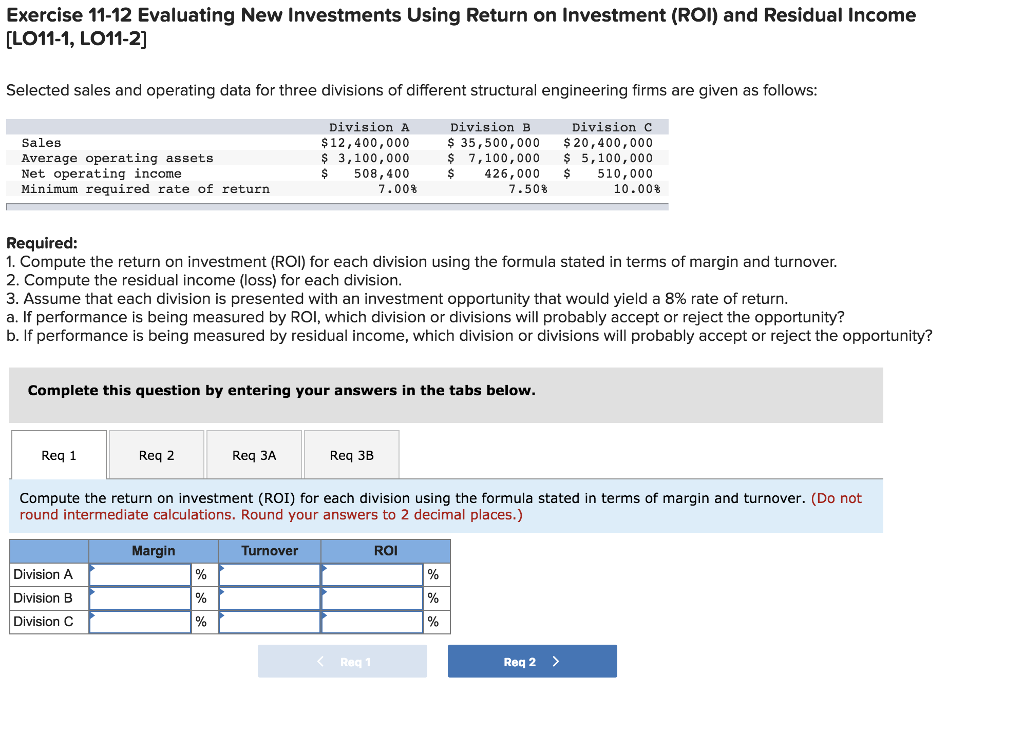Click Division B's Turnover input field

(x=268, y=598)
